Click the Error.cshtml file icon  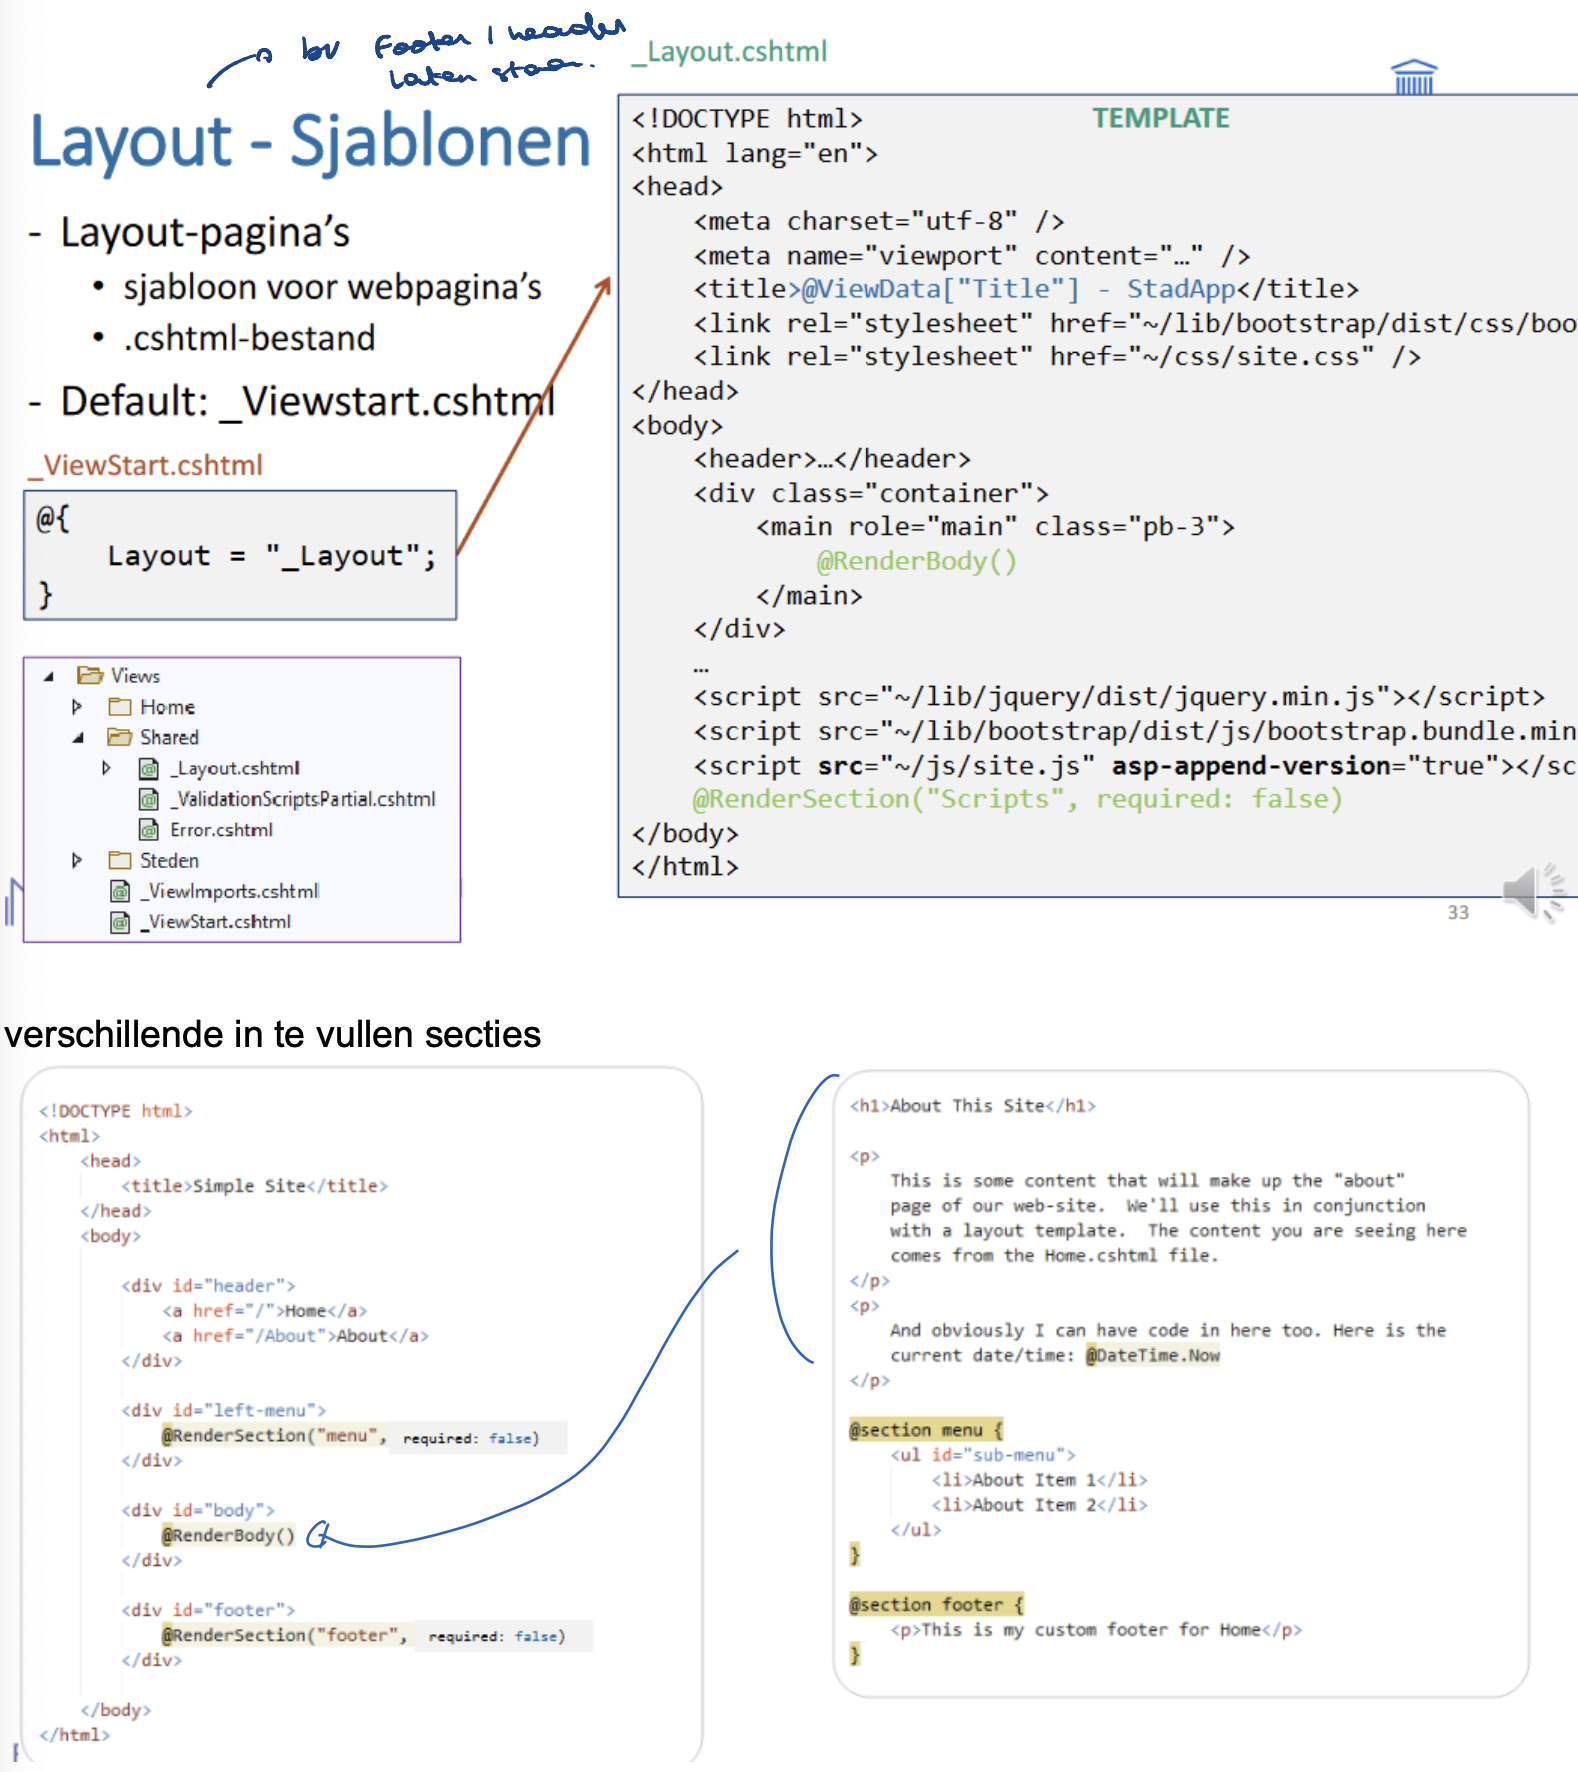pyautogui.click(x=149, y=830)
